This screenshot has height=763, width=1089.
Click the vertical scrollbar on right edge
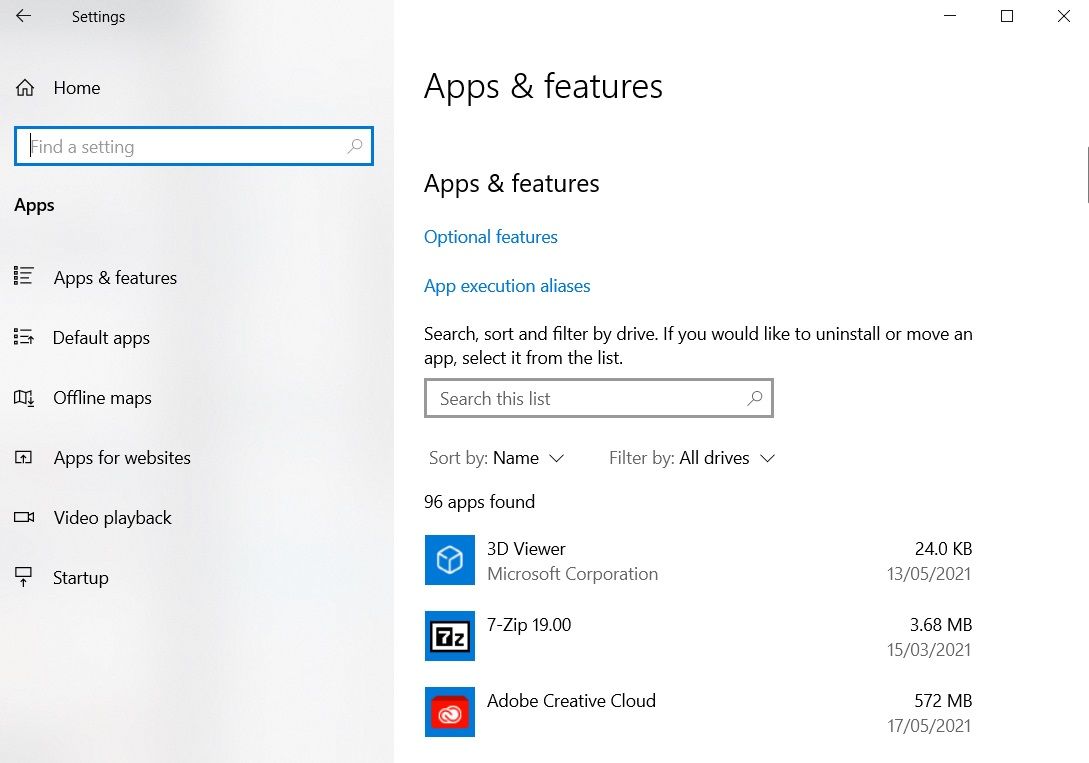tap(1086, 174)
